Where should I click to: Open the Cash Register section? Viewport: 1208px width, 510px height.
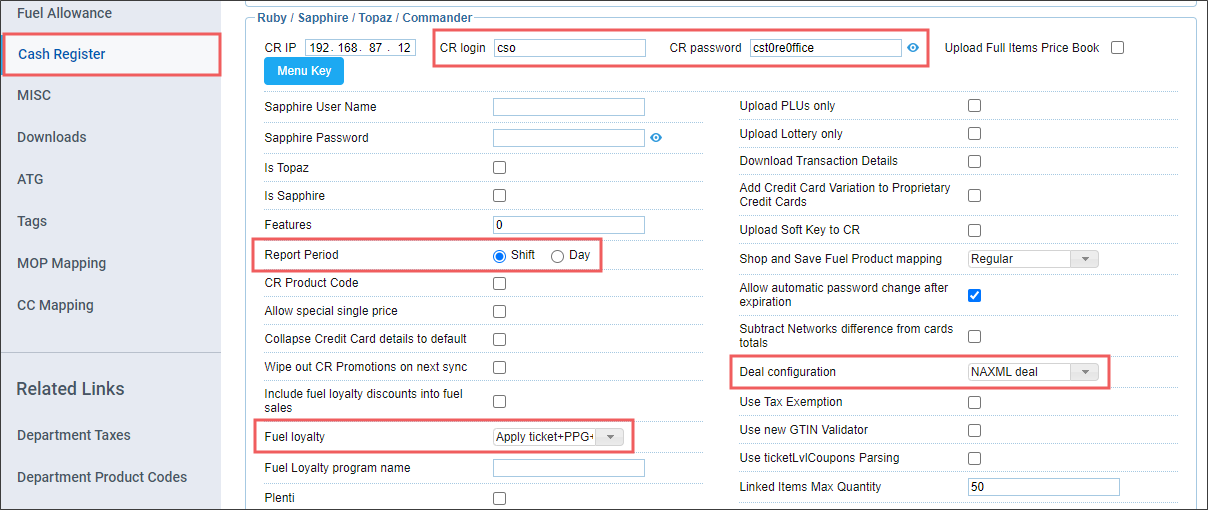click(x=62, y=55)
